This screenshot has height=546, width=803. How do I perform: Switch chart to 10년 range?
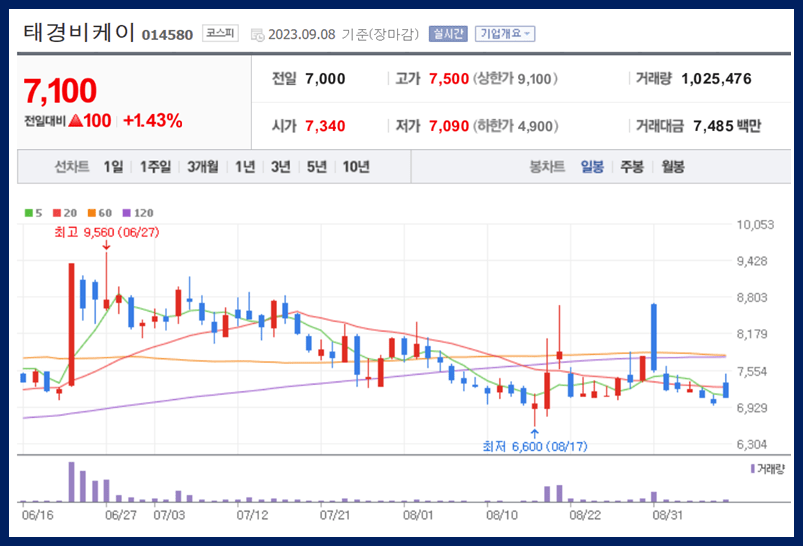[356, 166]
